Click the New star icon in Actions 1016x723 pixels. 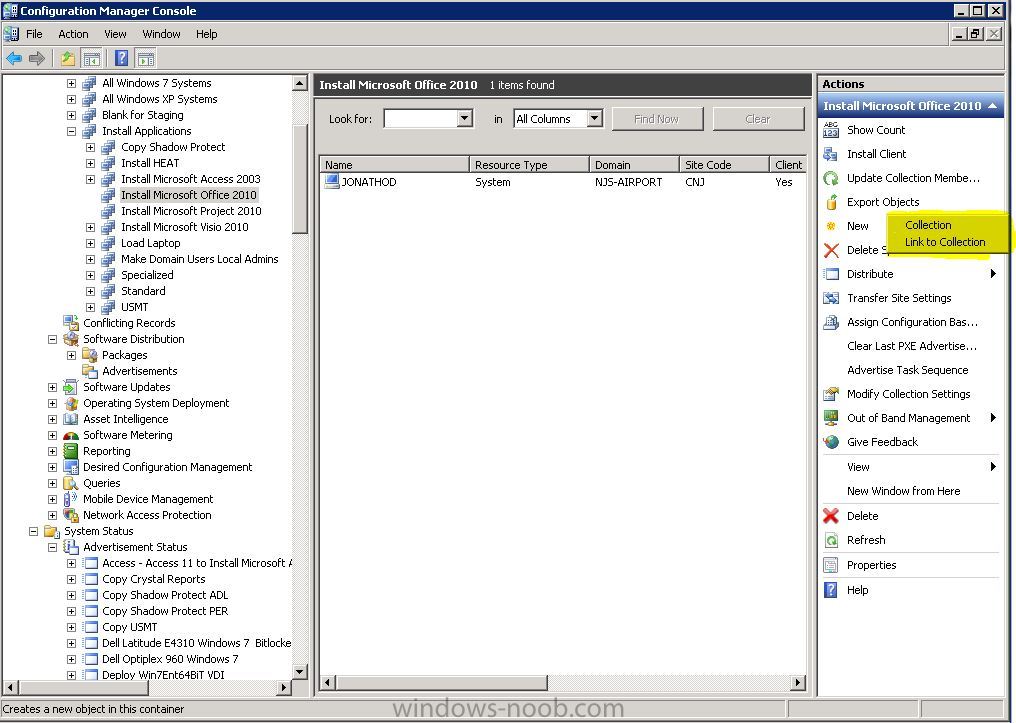click(x=831, y=226)
